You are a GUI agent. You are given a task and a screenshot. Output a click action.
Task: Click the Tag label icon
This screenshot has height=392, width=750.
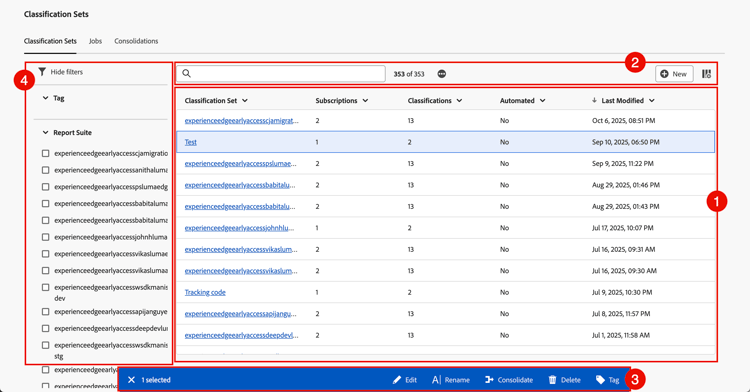tap(600, 380)
